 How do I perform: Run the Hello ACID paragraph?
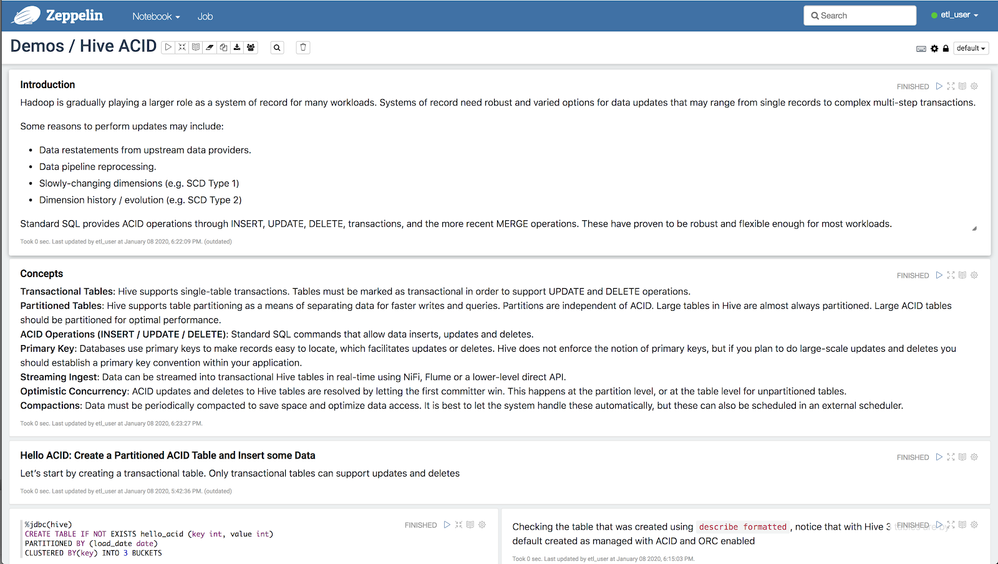pyautogui.click(x=939, y=457)
